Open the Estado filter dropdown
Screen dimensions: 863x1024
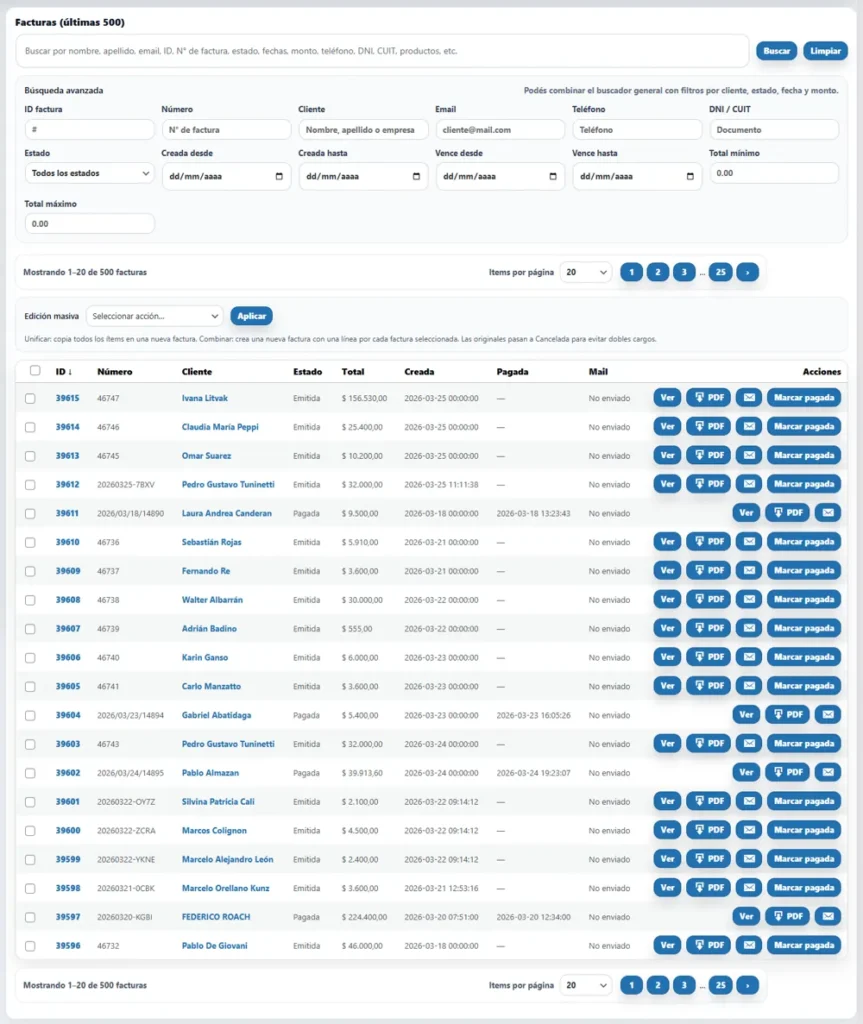[x=89, y=173]
